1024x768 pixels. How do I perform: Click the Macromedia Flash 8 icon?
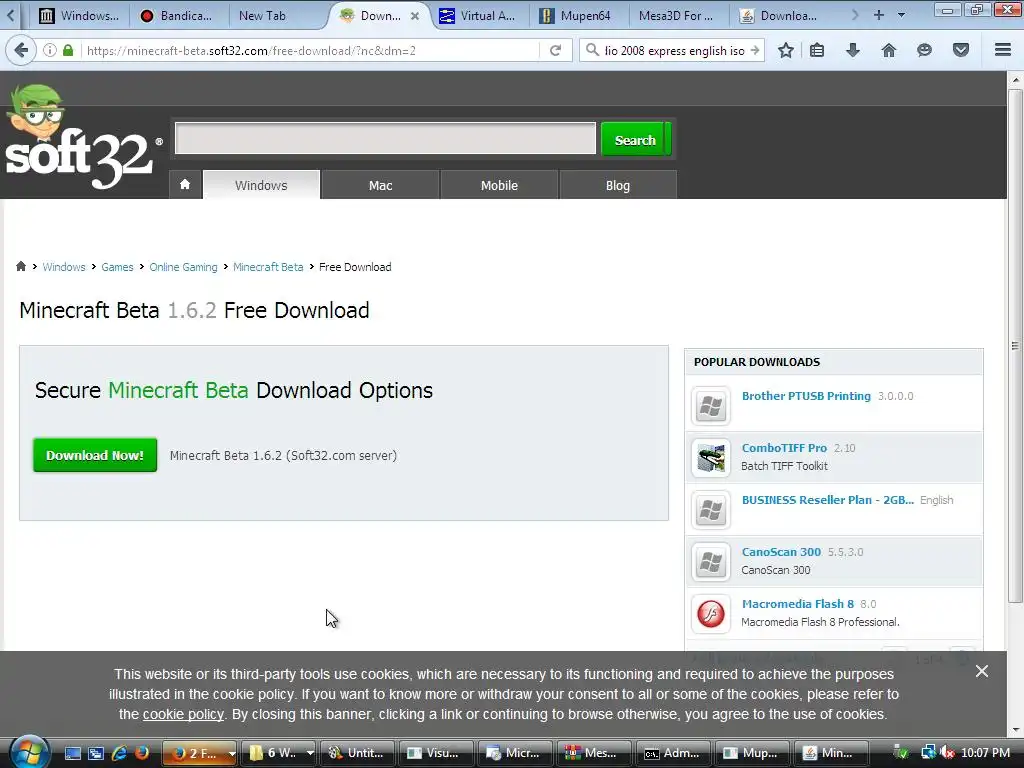[x=711, y=613]
